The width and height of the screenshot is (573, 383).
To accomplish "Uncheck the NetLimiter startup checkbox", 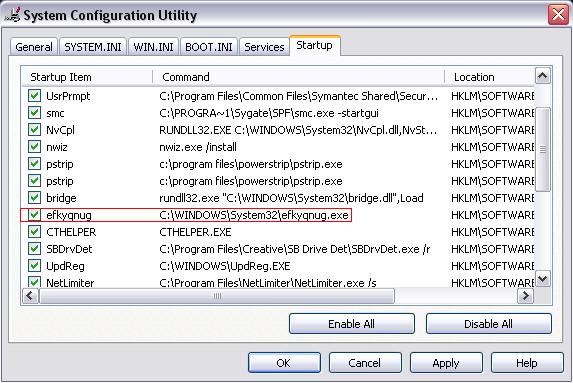I will (34, 282).
